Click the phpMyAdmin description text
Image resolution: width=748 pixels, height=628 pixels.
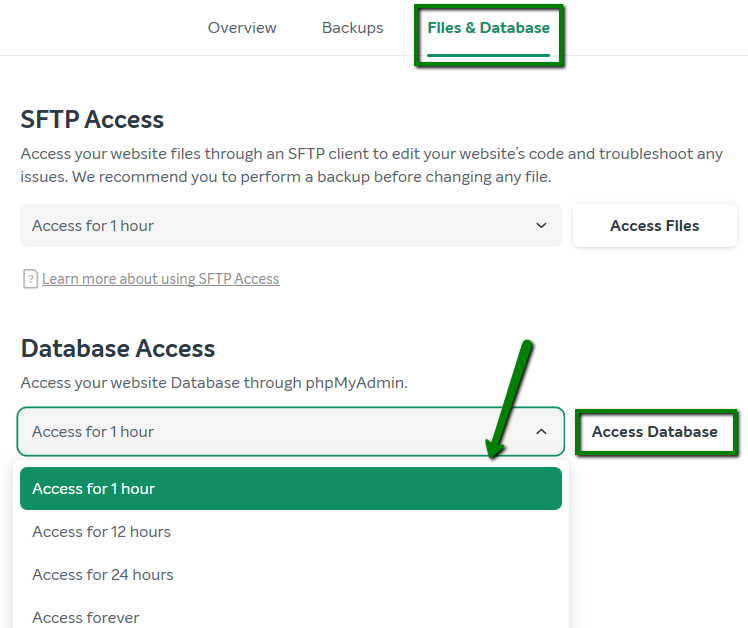point(214,383)
